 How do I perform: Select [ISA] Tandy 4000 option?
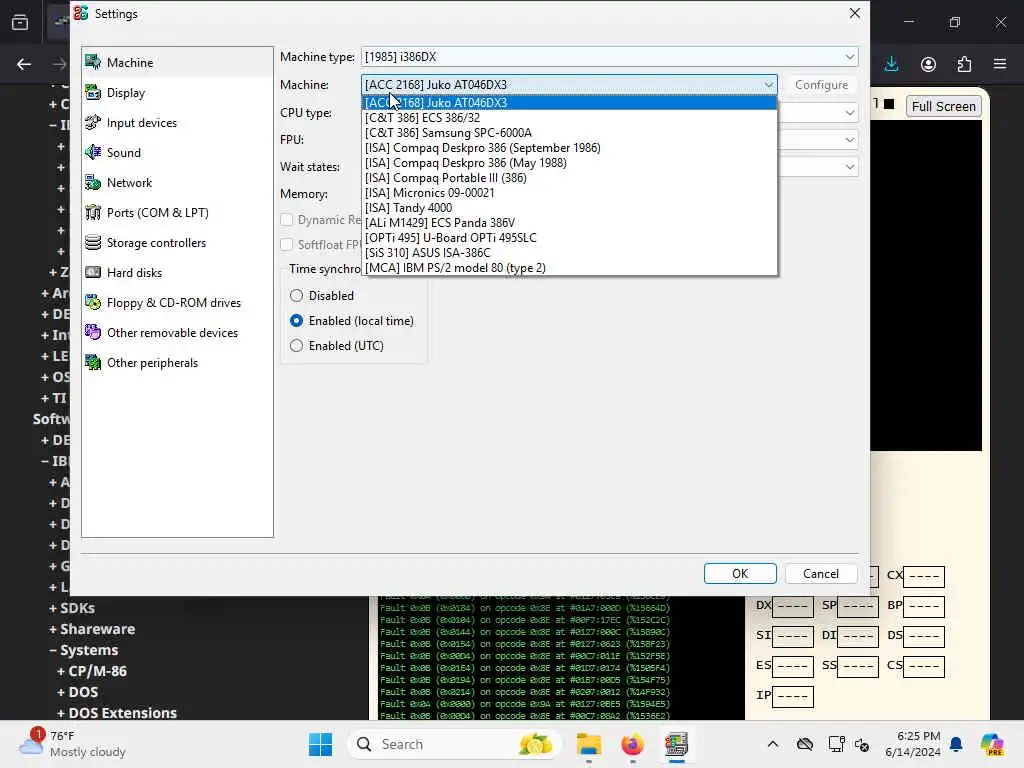coord(569,208)
